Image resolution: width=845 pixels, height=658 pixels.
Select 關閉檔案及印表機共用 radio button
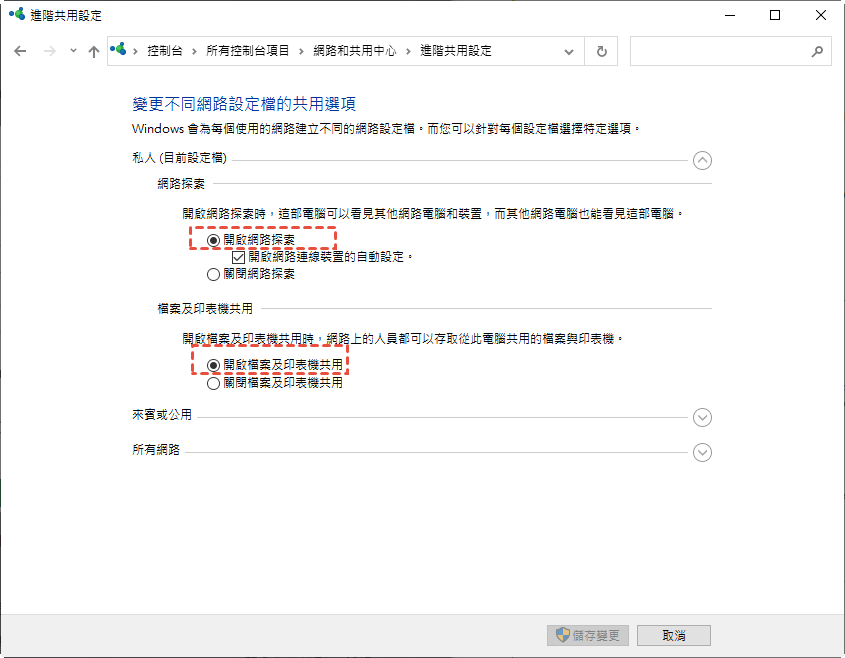click(x=213, y=384)
